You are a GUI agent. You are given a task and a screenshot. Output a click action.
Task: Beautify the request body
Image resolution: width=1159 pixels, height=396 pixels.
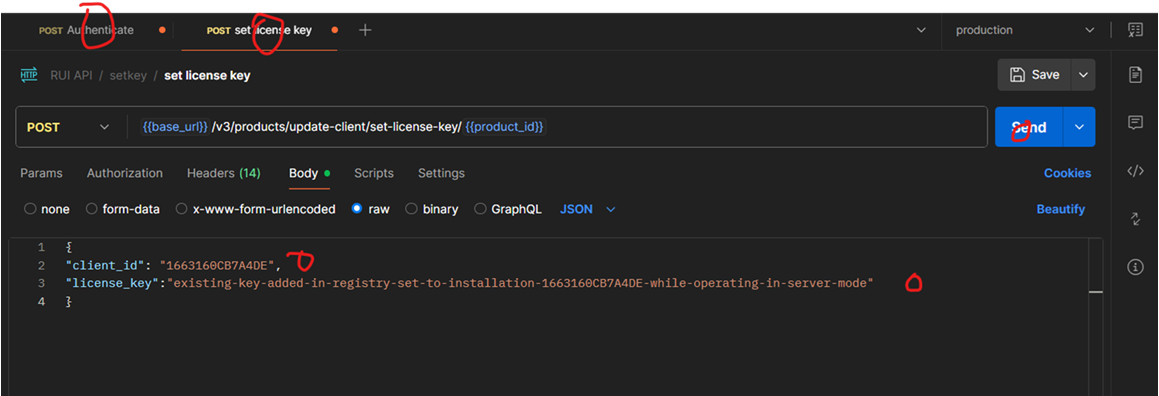pos(1061,209)
